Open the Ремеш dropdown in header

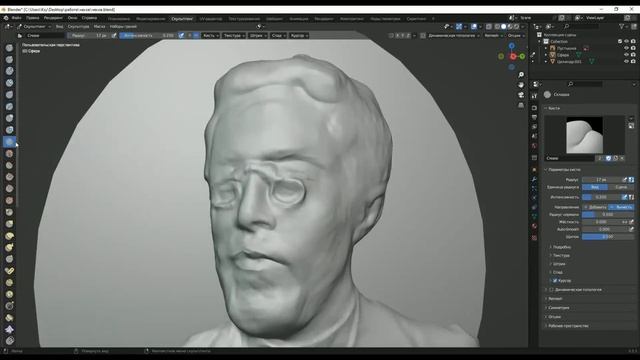coord(493,36)
